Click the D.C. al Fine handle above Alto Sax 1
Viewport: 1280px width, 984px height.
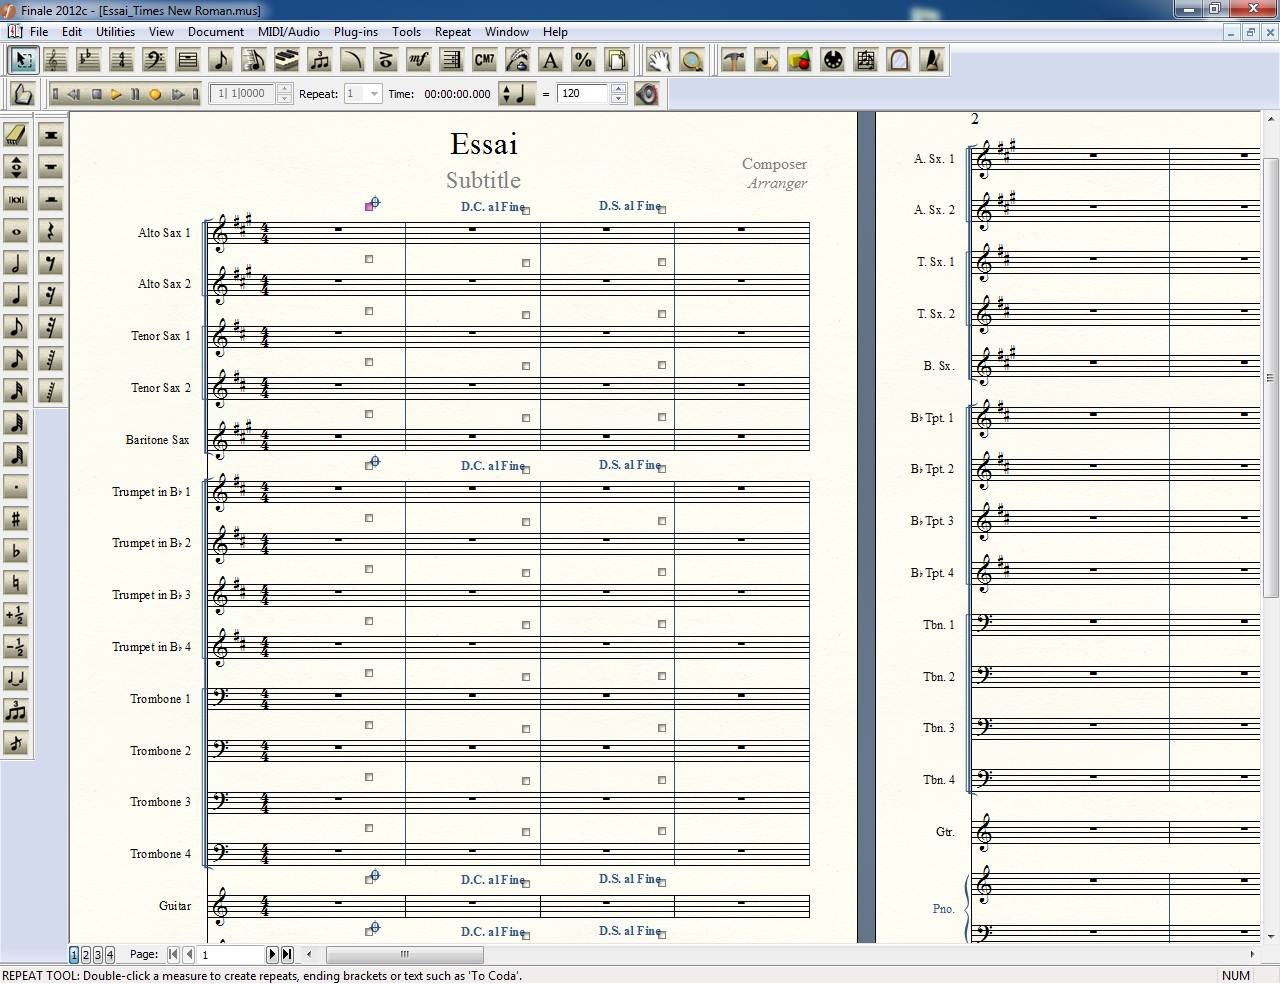(526, 210)
